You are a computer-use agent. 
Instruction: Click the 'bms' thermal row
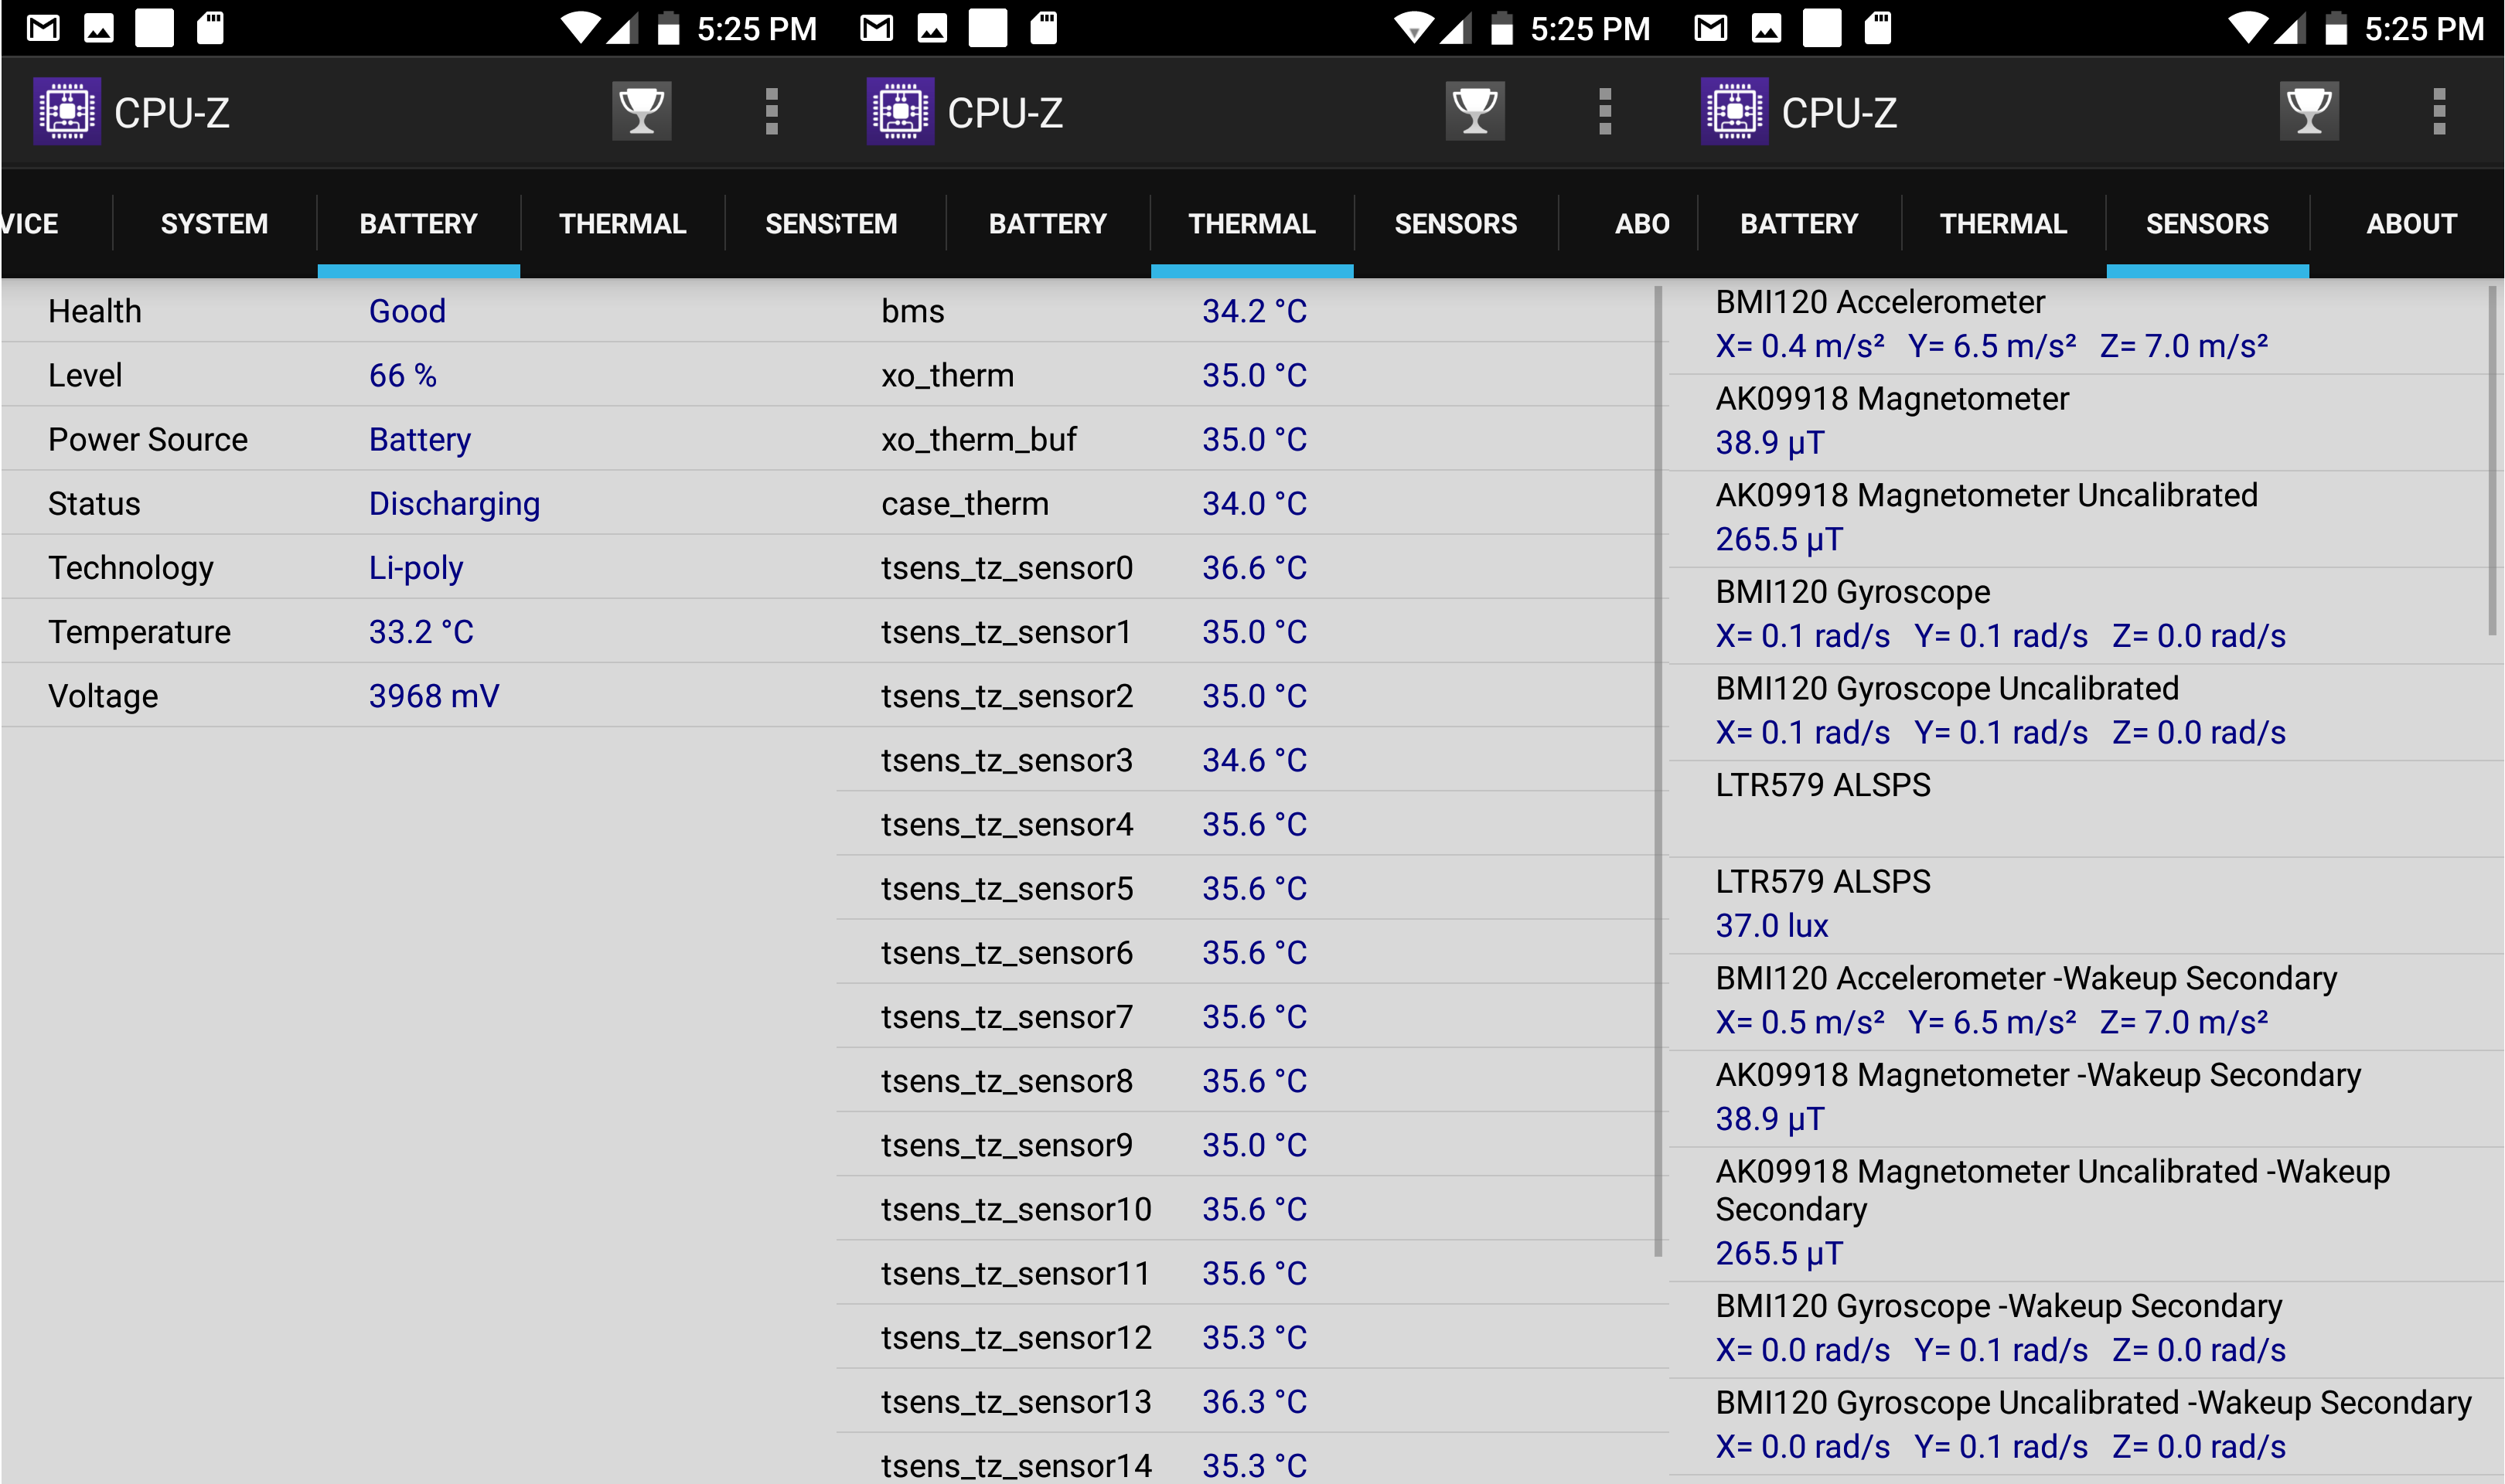click(x=1252, y=311)
